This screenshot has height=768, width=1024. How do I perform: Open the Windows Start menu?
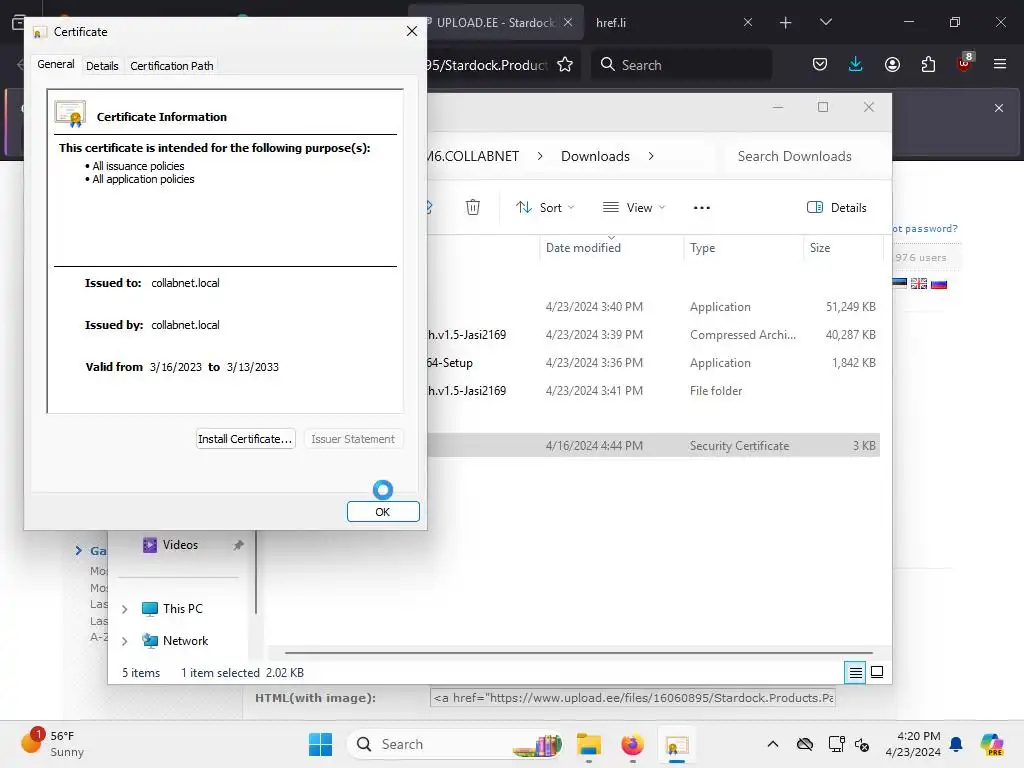[320, 744]
